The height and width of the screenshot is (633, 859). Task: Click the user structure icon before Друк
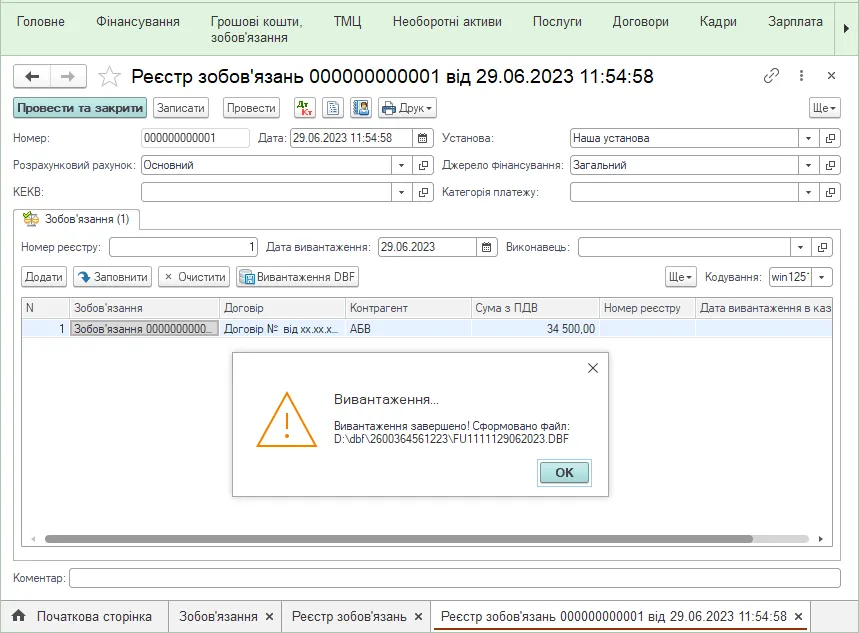click(361, 108)
